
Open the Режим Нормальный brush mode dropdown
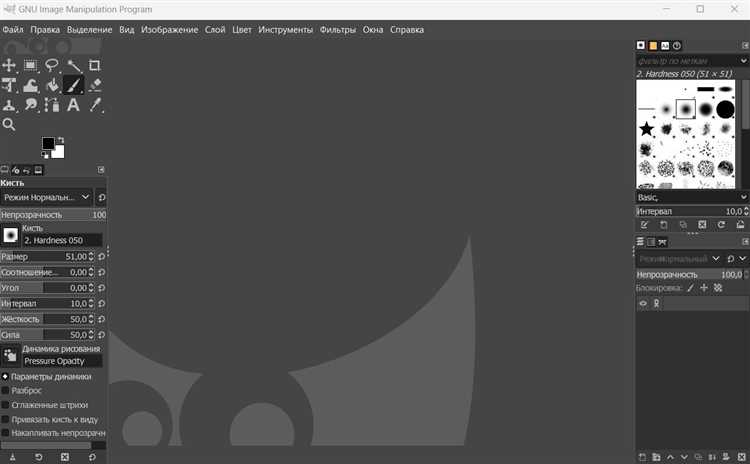coord(46,197)
